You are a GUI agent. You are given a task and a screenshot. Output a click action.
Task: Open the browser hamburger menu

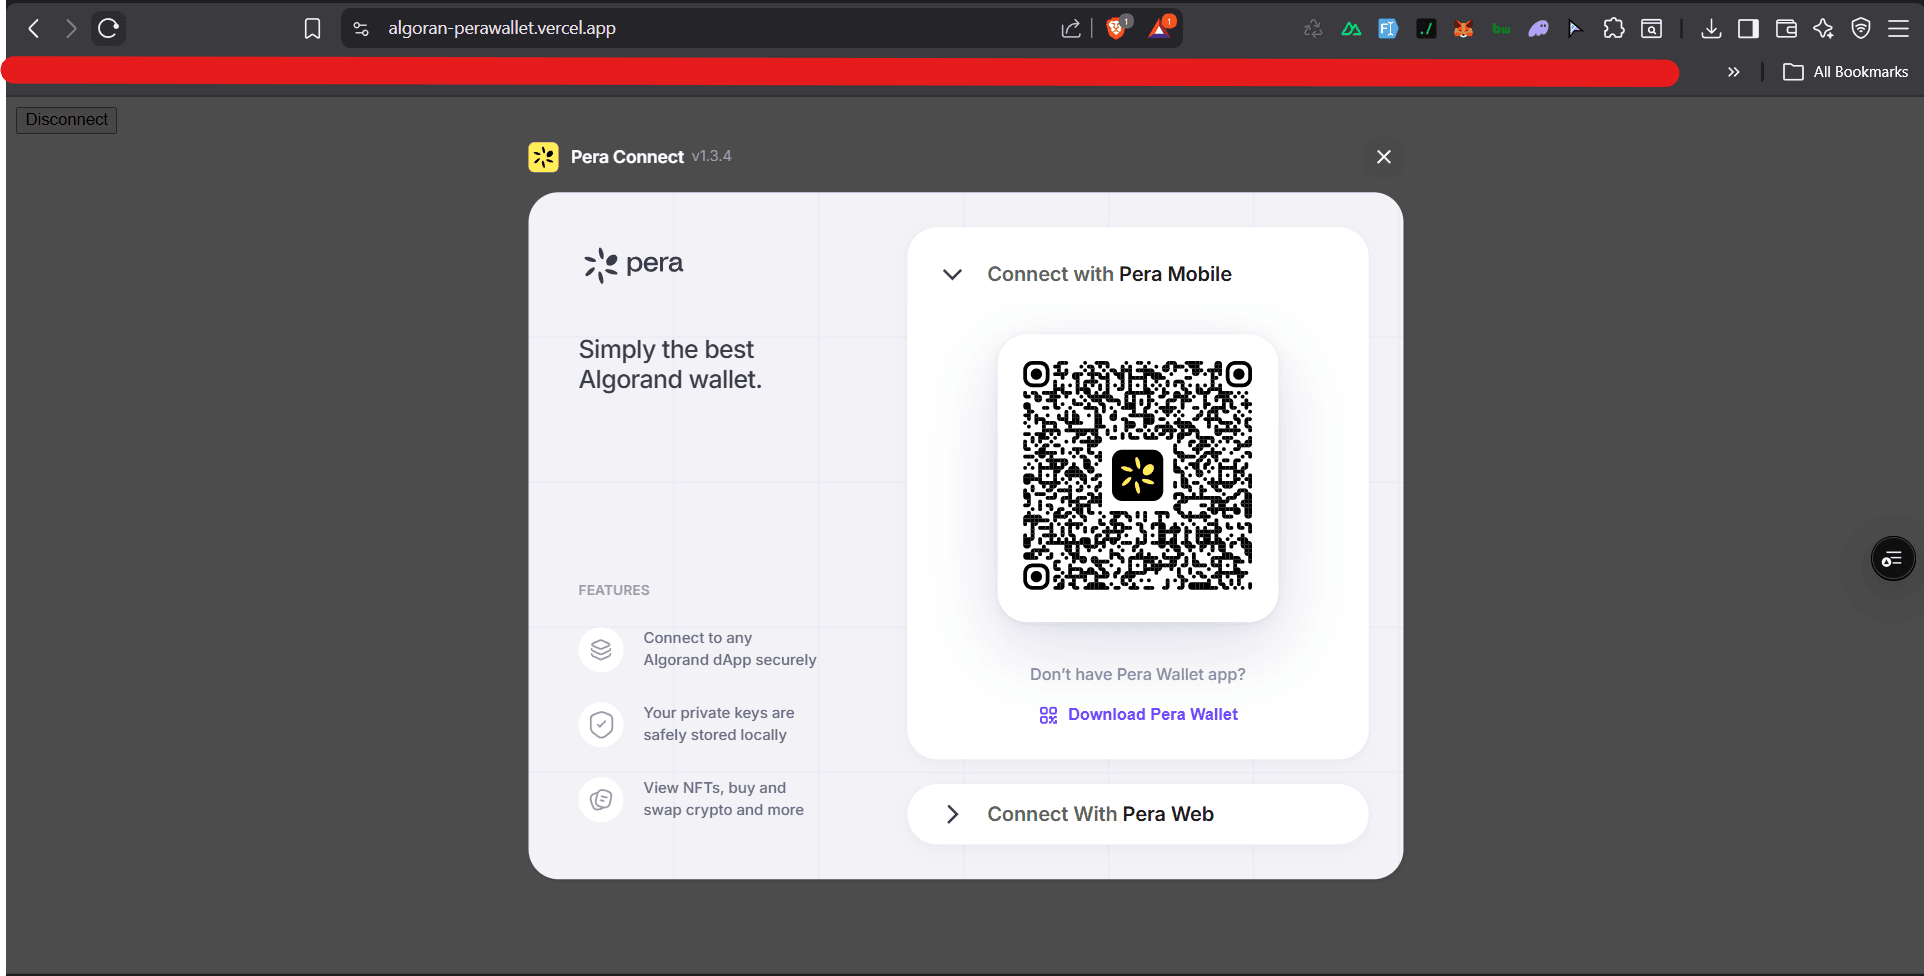pos(1898,29)
